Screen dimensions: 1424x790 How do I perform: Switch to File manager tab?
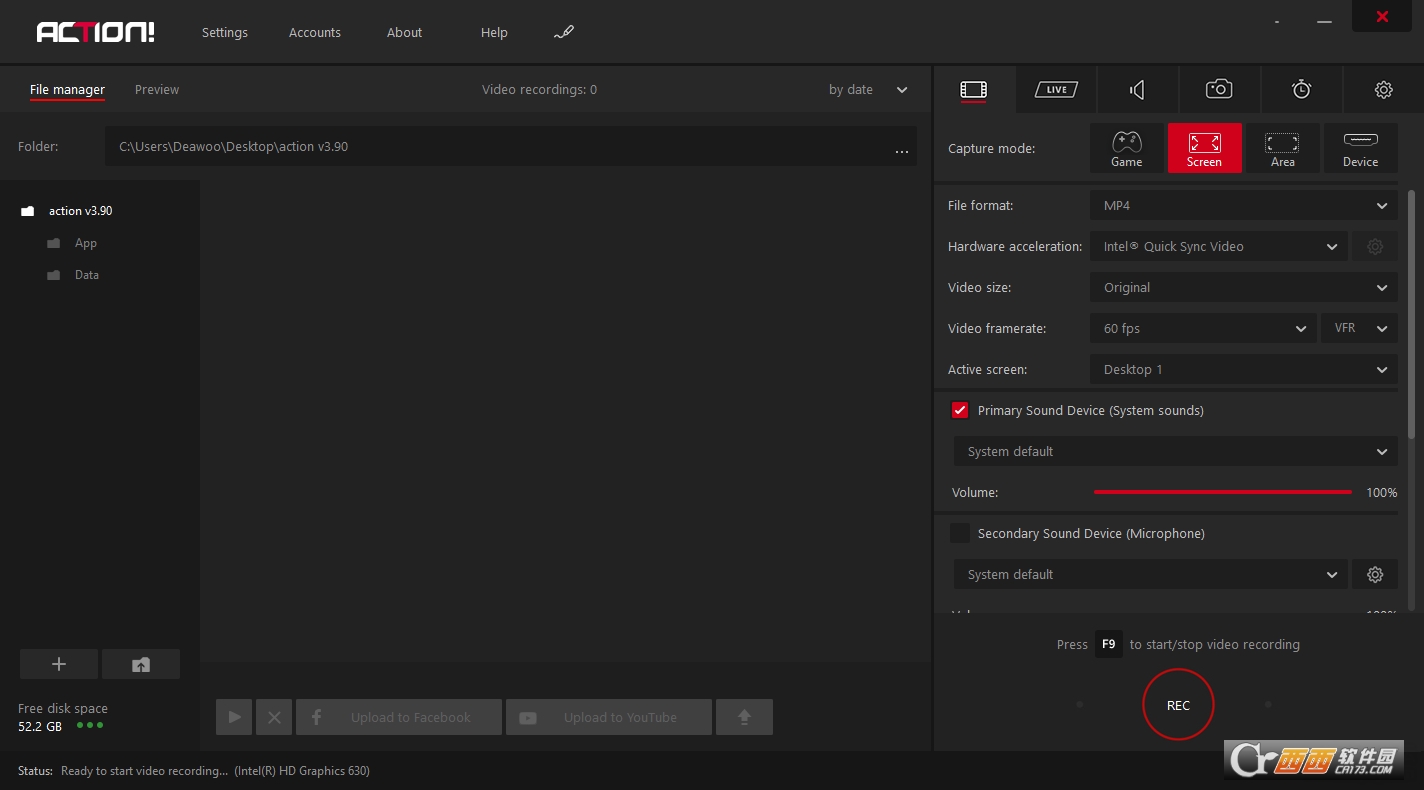[67, 89]
